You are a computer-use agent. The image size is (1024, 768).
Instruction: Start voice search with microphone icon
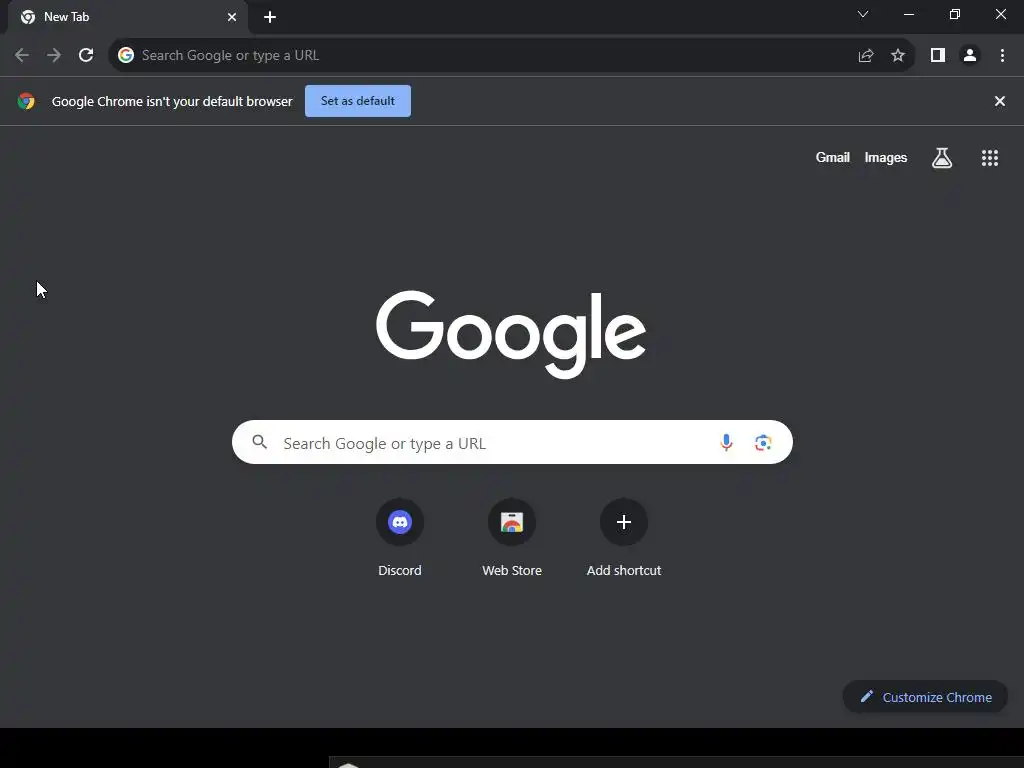click(x=726, y=443)
